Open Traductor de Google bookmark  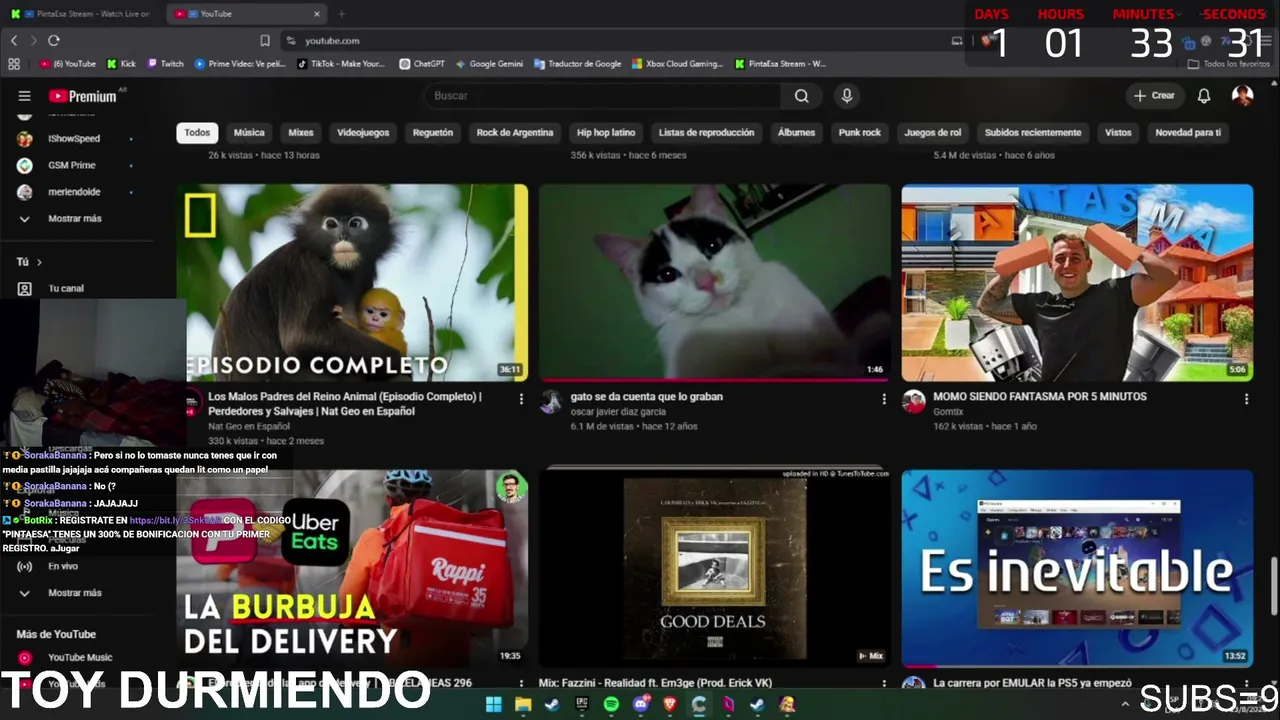(x=578, y=64)
